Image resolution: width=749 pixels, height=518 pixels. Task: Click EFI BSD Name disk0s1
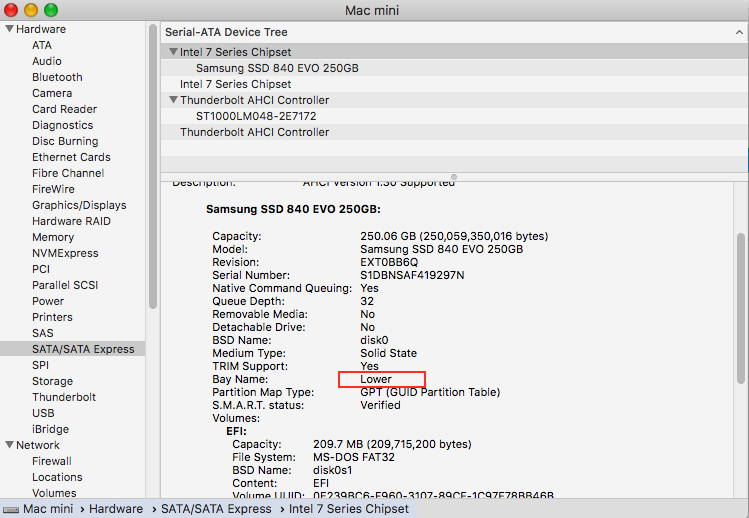point(332,470)
